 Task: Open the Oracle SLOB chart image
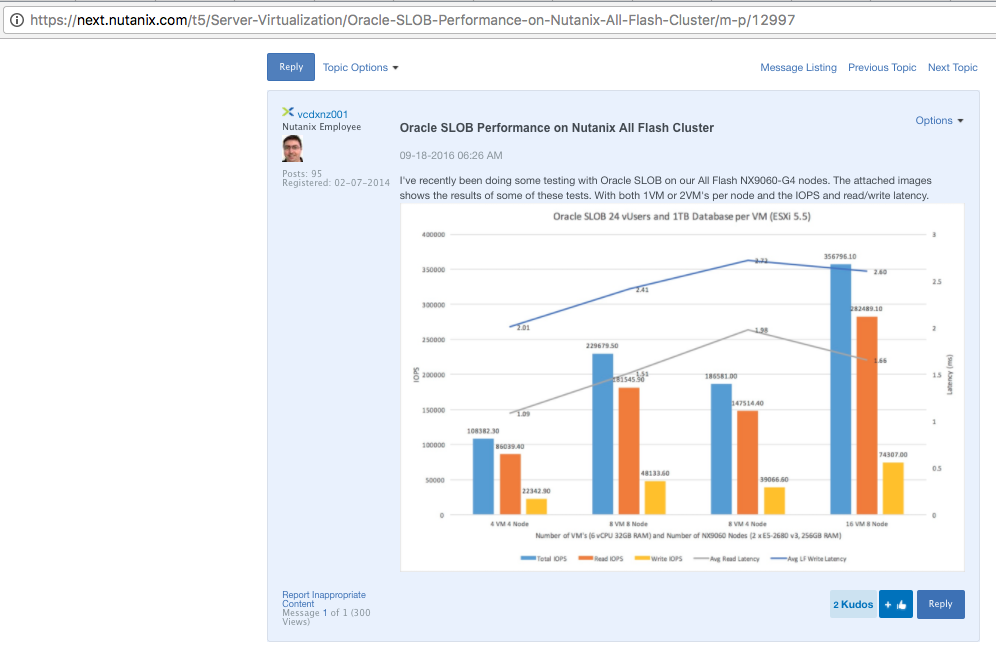tap(682, 386)
